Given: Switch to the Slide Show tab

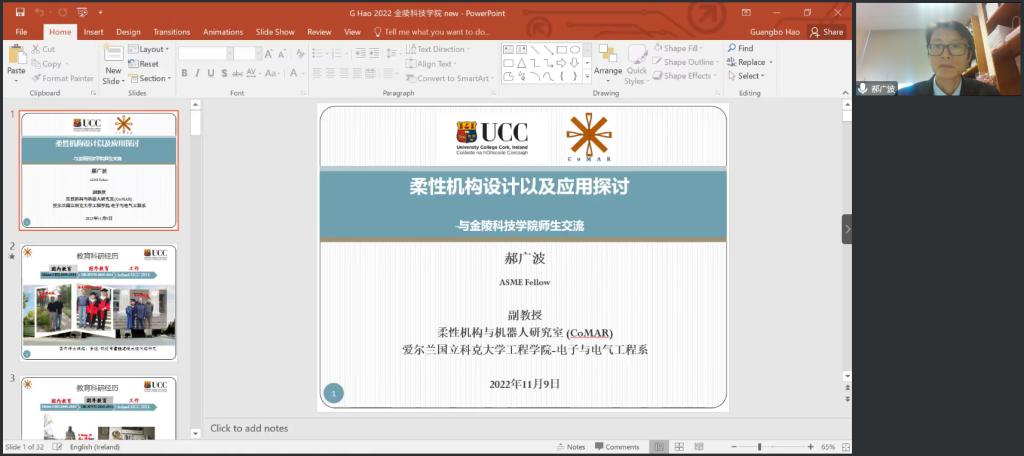Looking at the screenshot, I should point(275,32).
